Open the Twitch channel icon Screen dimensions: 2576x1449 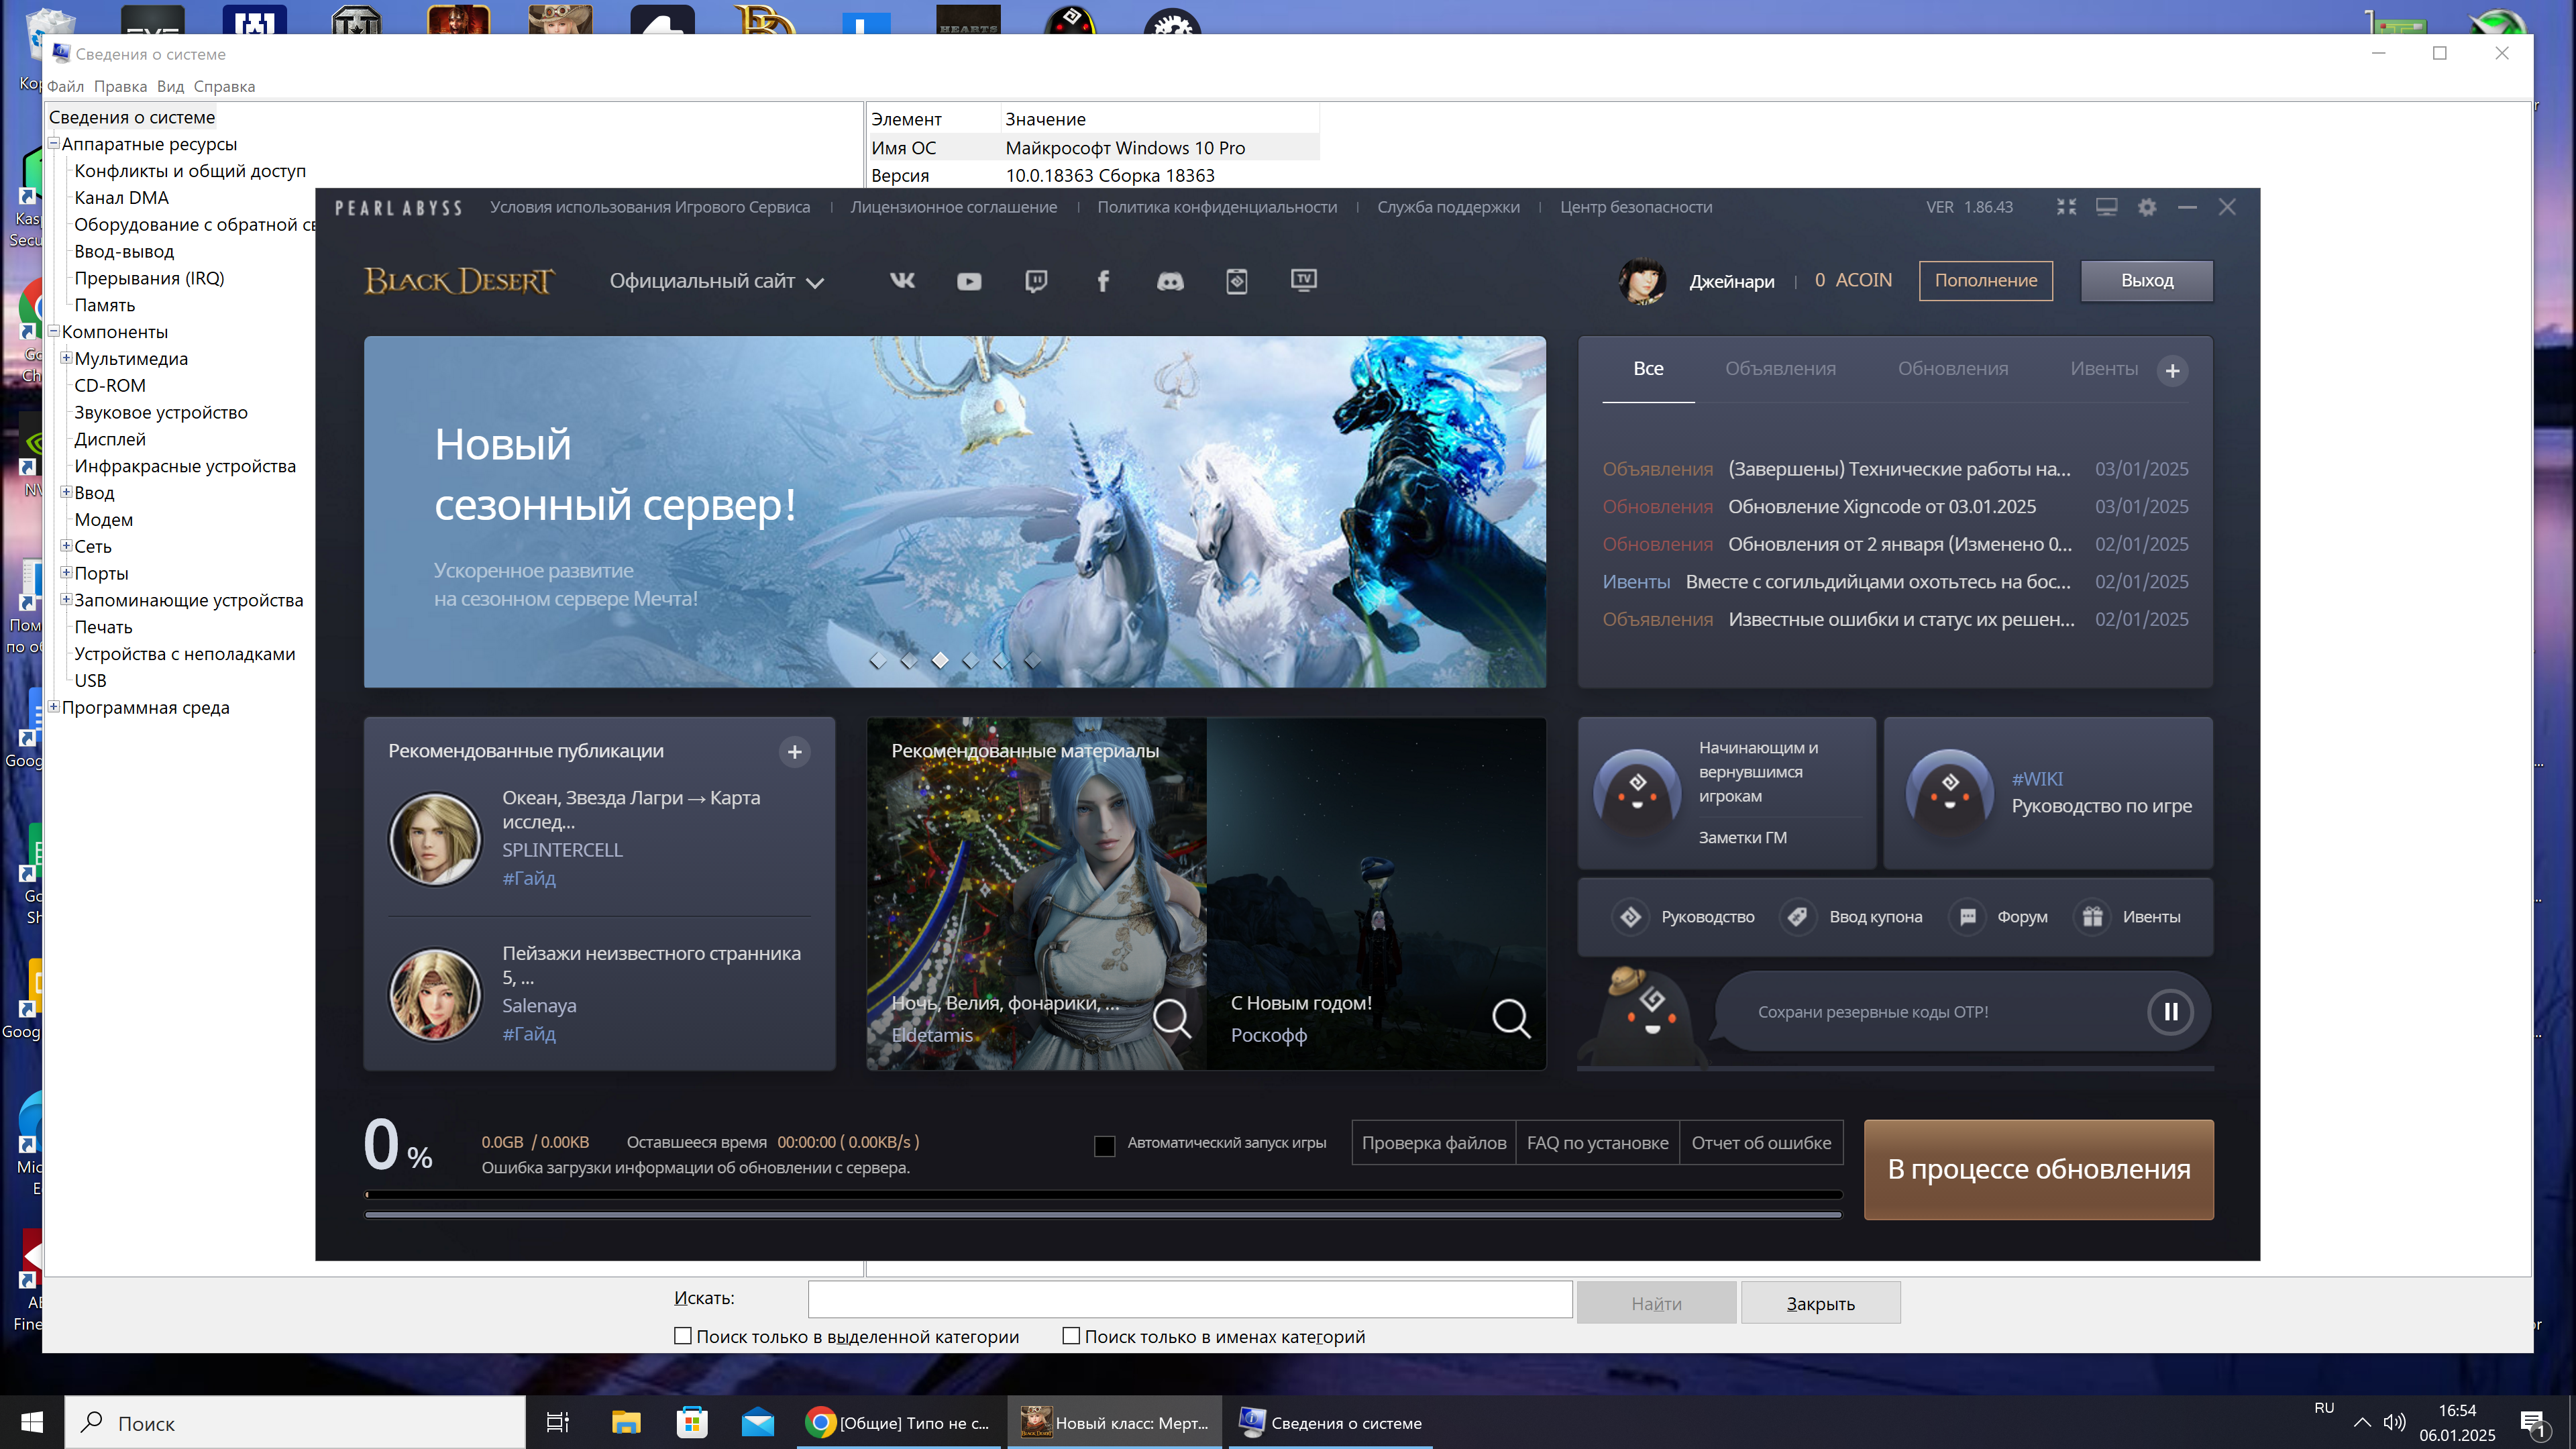point(1036,281)
